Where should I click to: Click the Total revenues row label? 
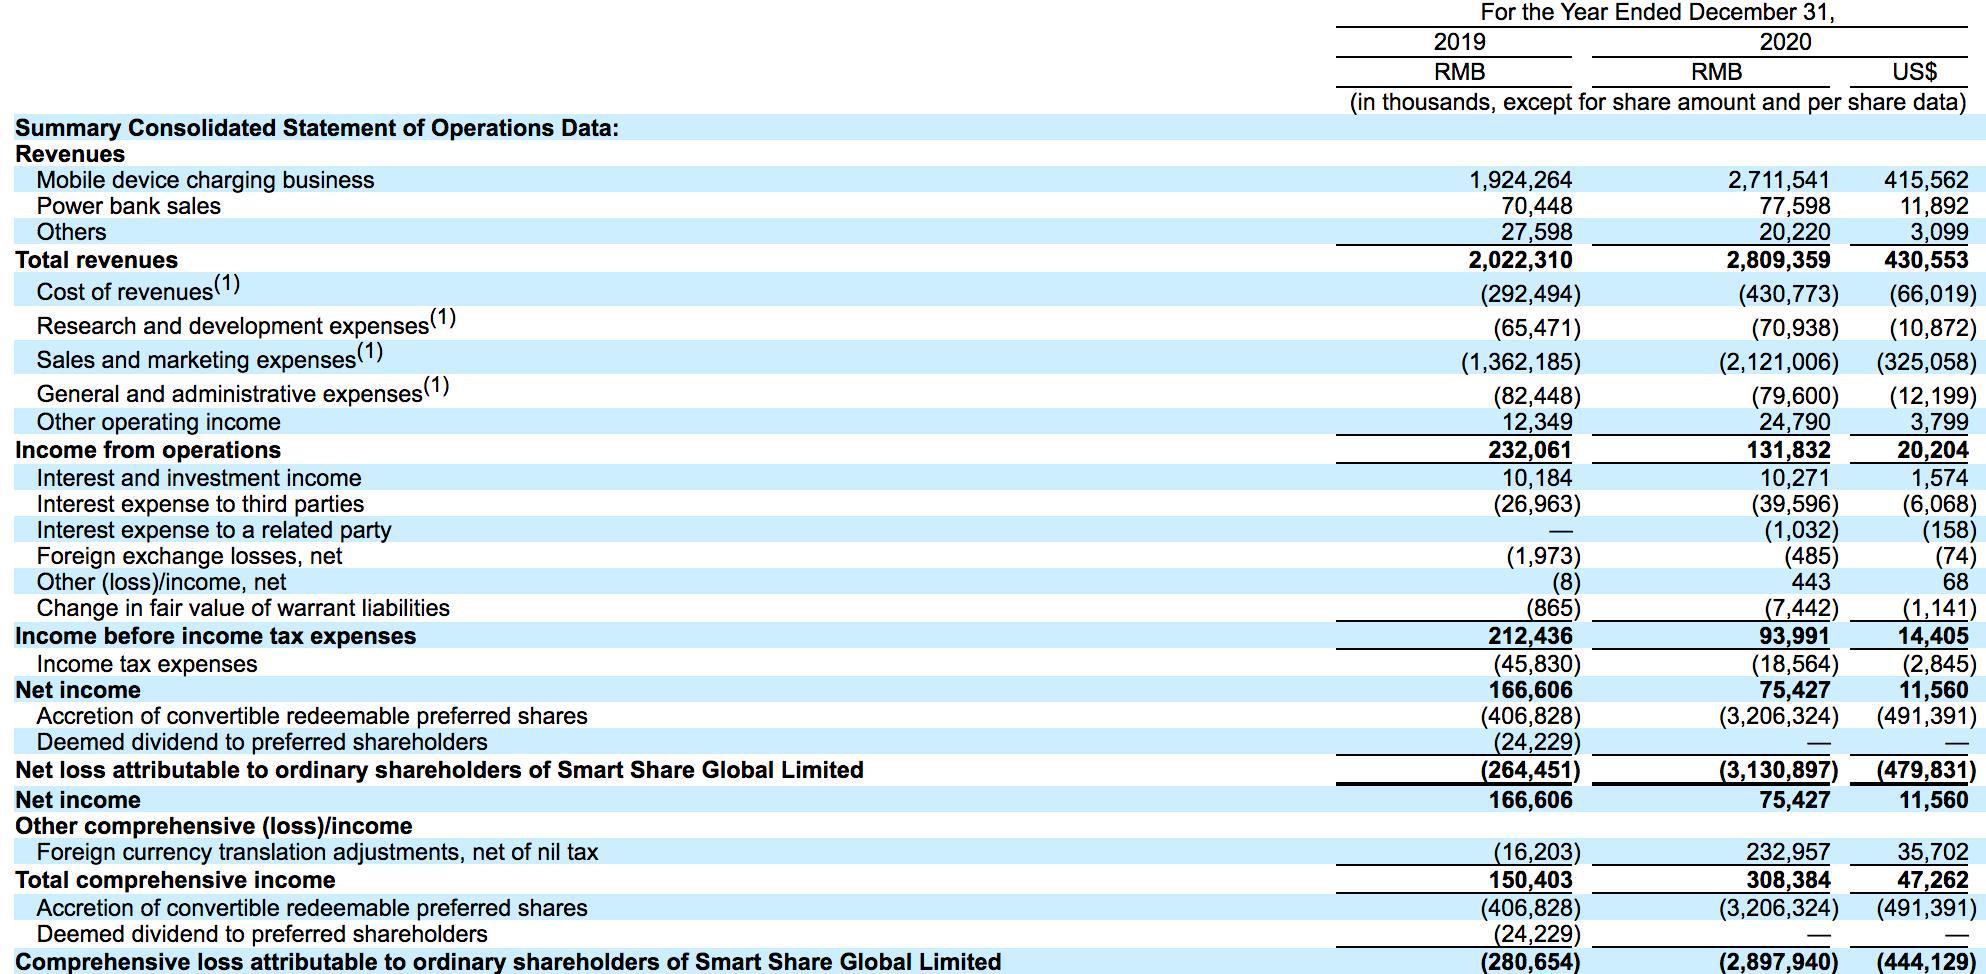[x=96, y=260]
